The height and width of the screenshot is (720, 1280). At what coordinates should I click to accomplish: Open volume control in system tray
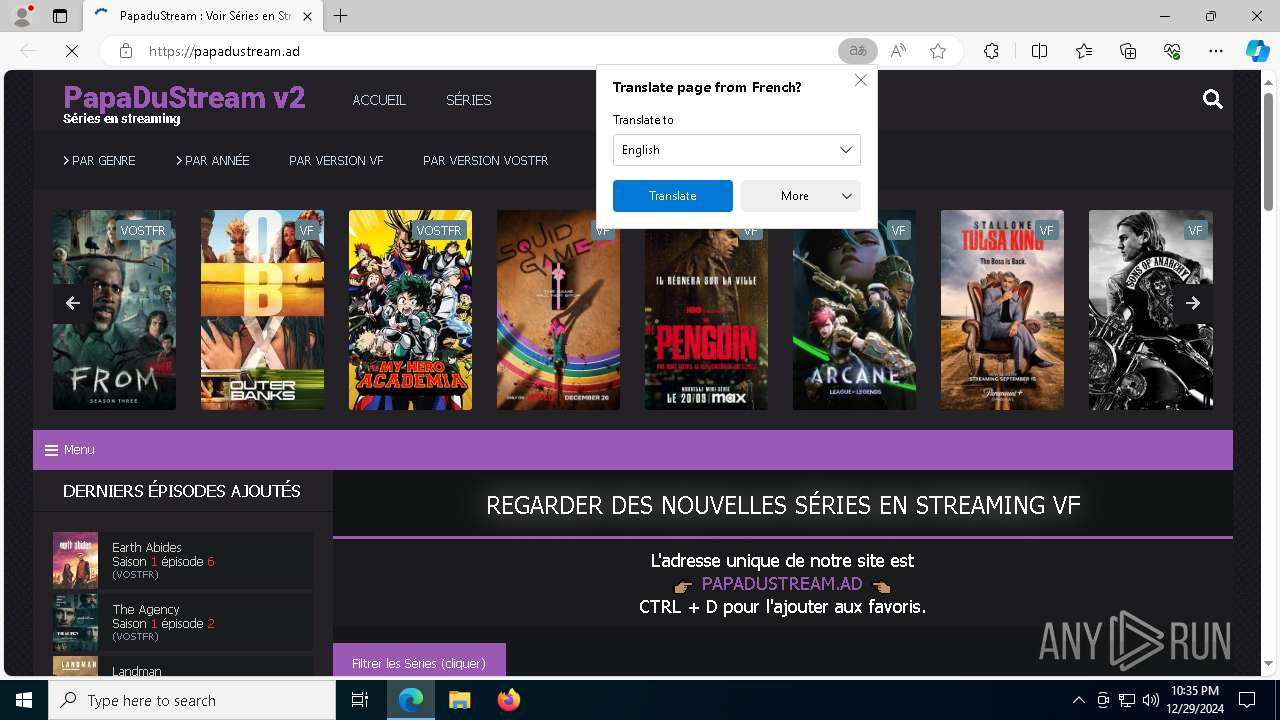tap(1151, 700)
